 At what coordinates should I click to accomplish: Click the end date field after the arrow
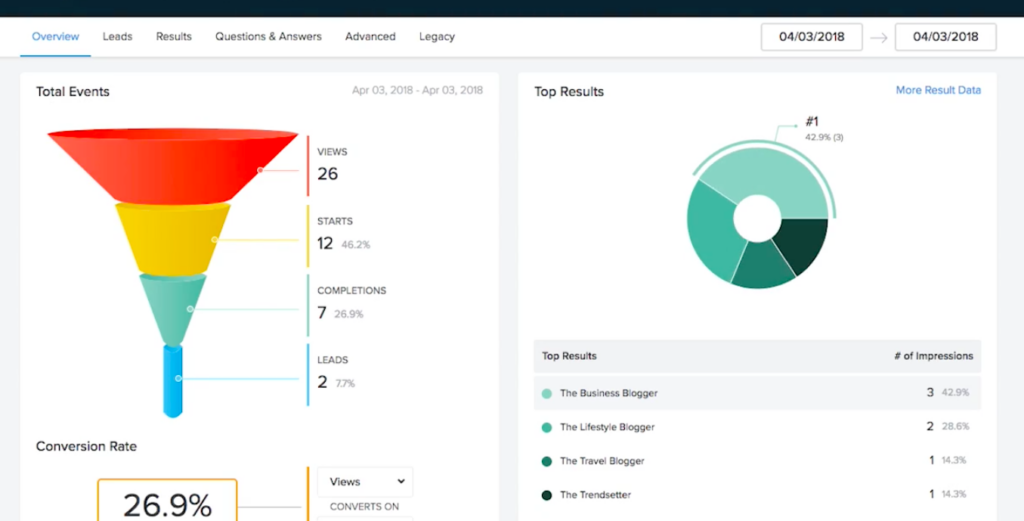pyautogui.click(x=946, y=37)
